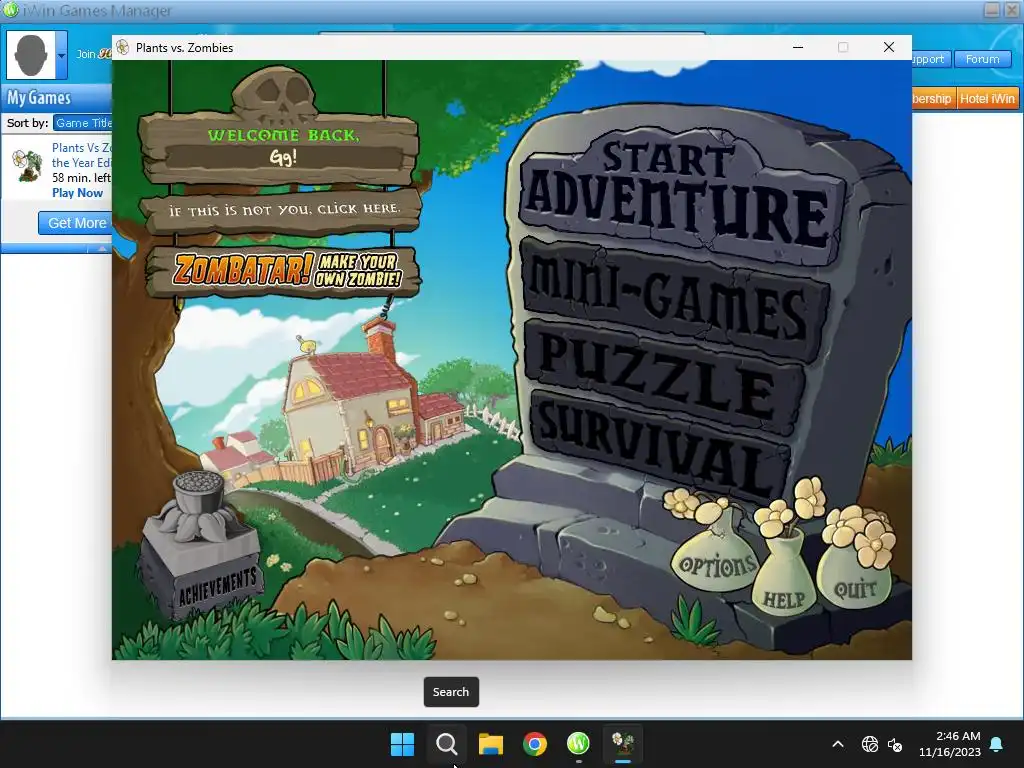
Task: Open Google Chrome from the taskbar
Action: click(535, 744)
